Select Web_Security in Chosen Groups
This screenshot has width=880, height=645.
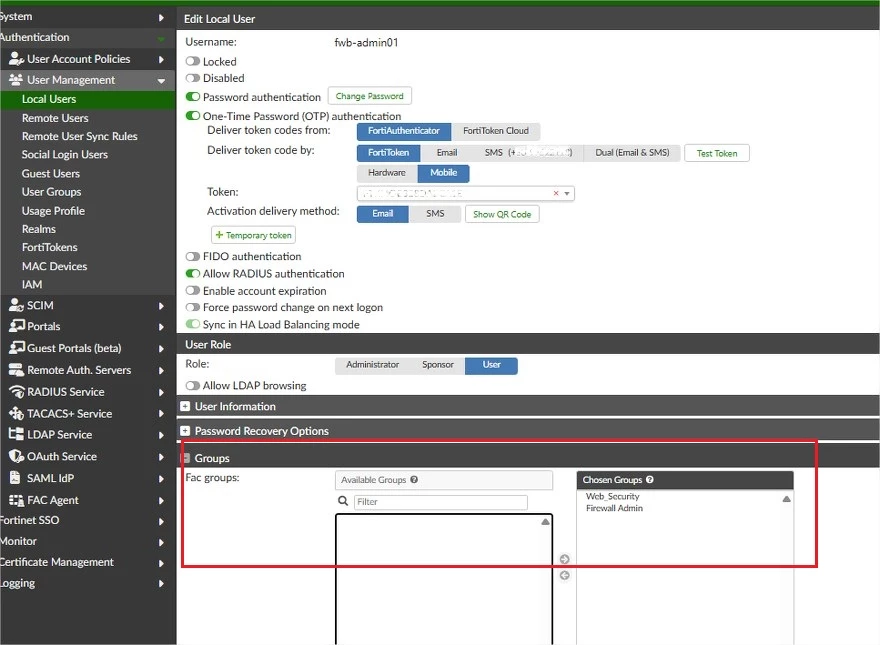click(x=612, y=496)
